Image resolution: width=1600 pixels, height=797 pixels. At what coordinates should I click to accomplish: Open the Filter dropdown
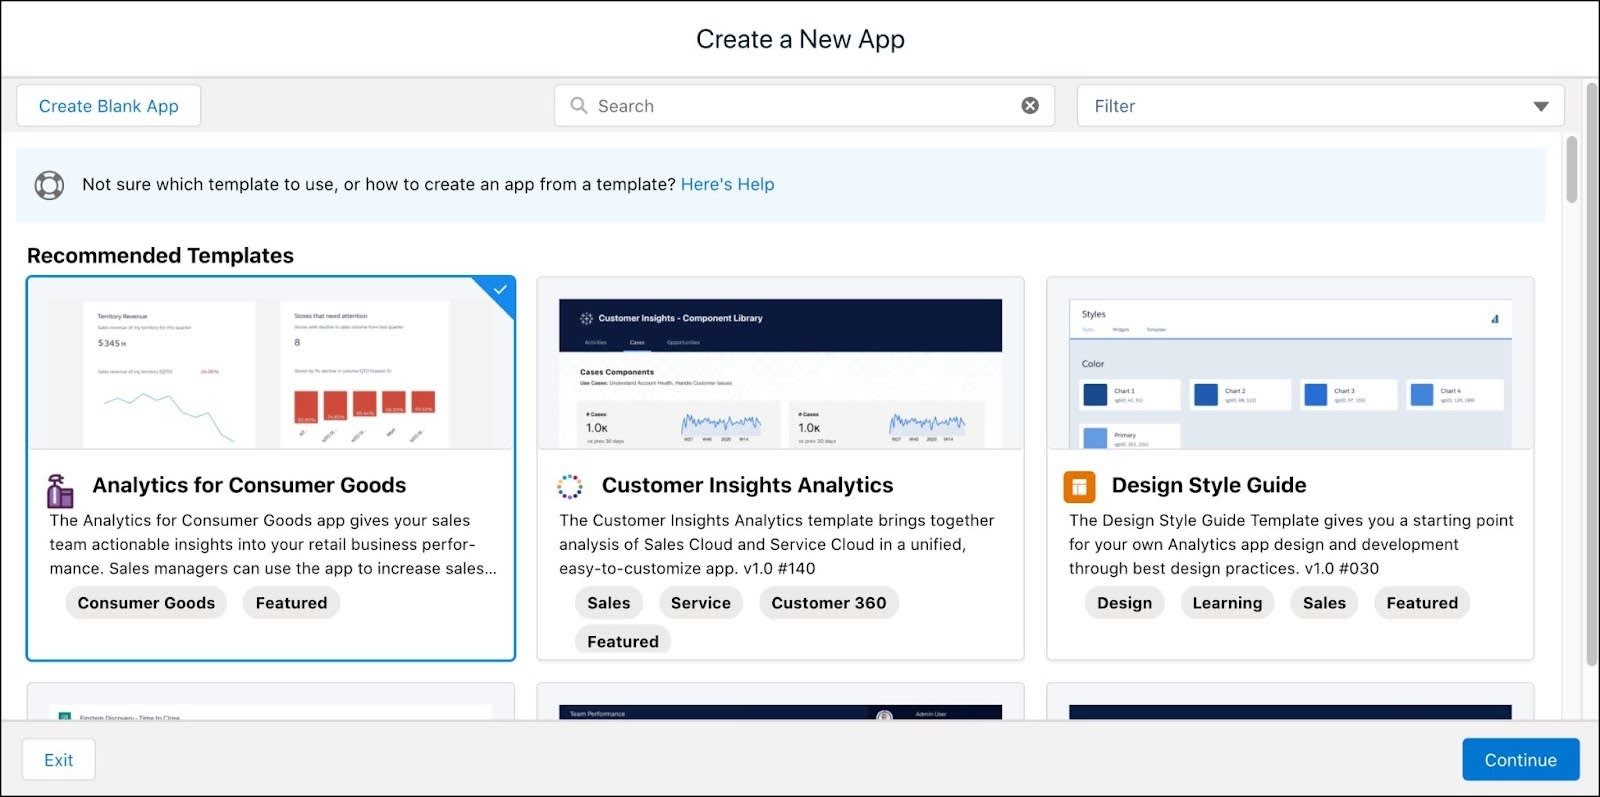tap(1320, 106)
